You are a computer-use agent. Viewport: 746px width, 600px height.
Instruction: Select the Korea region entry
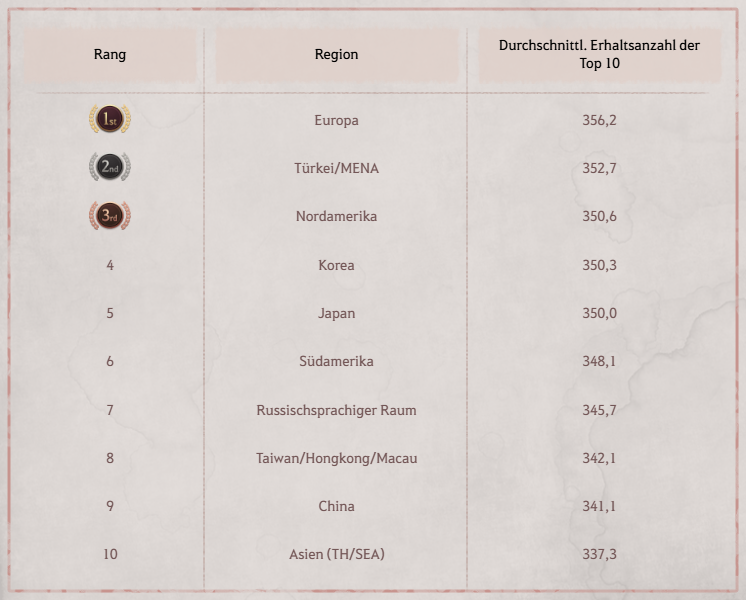point(336,265)
